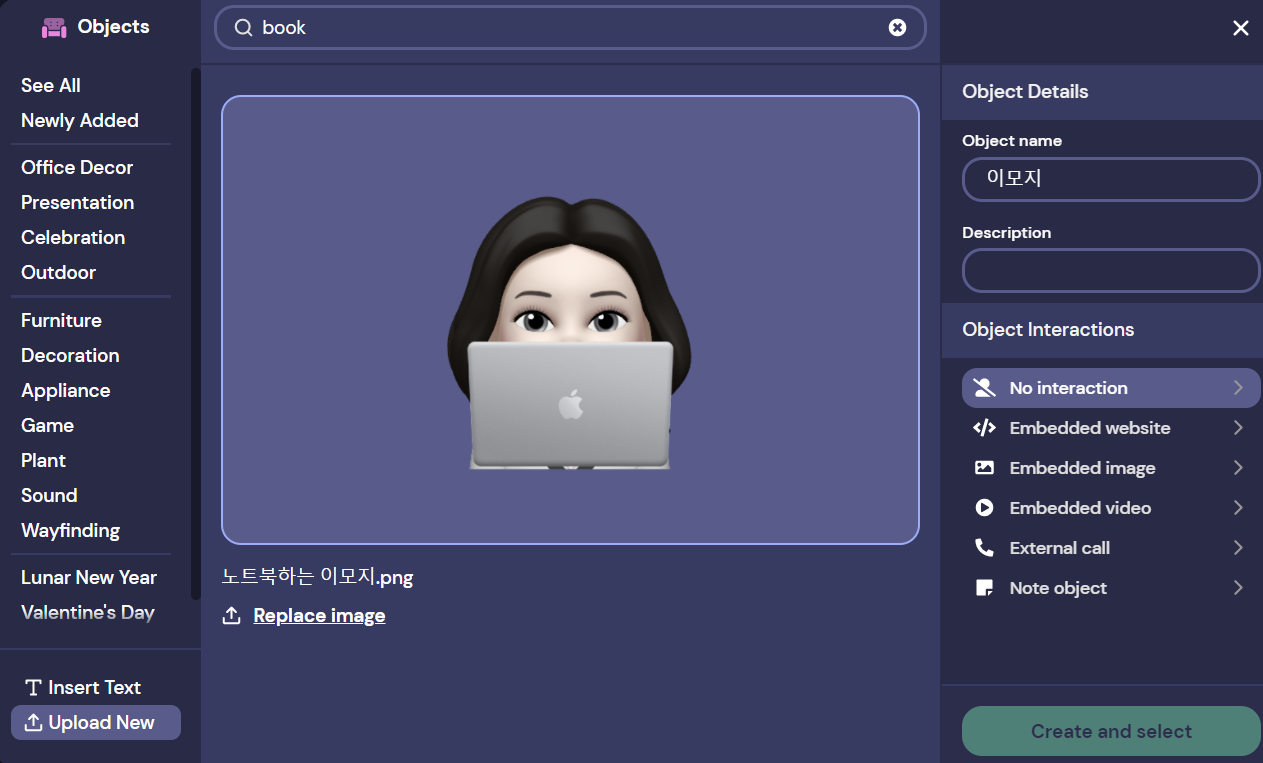Viewport: 1263px width, 763px height.
Task: Open the Outdoor category
Action: coord(58,272)
